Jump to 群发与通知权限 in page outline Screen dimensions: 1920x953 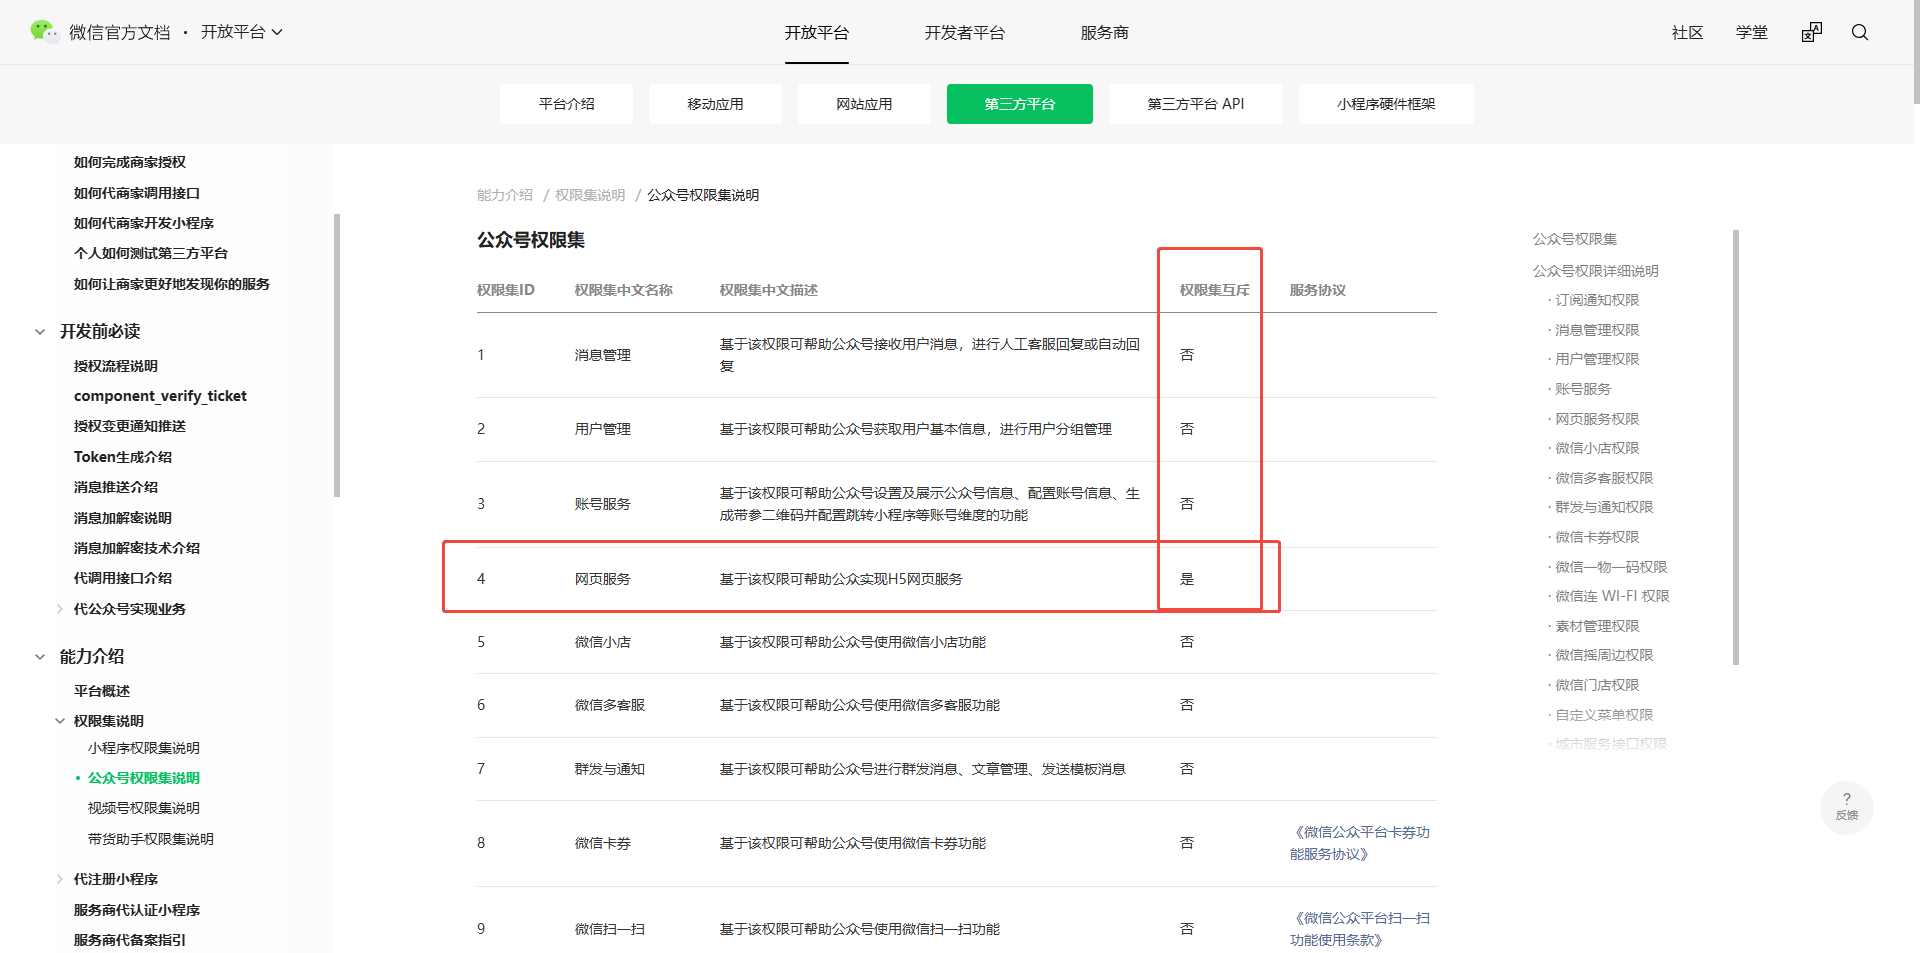point(1604,507)
